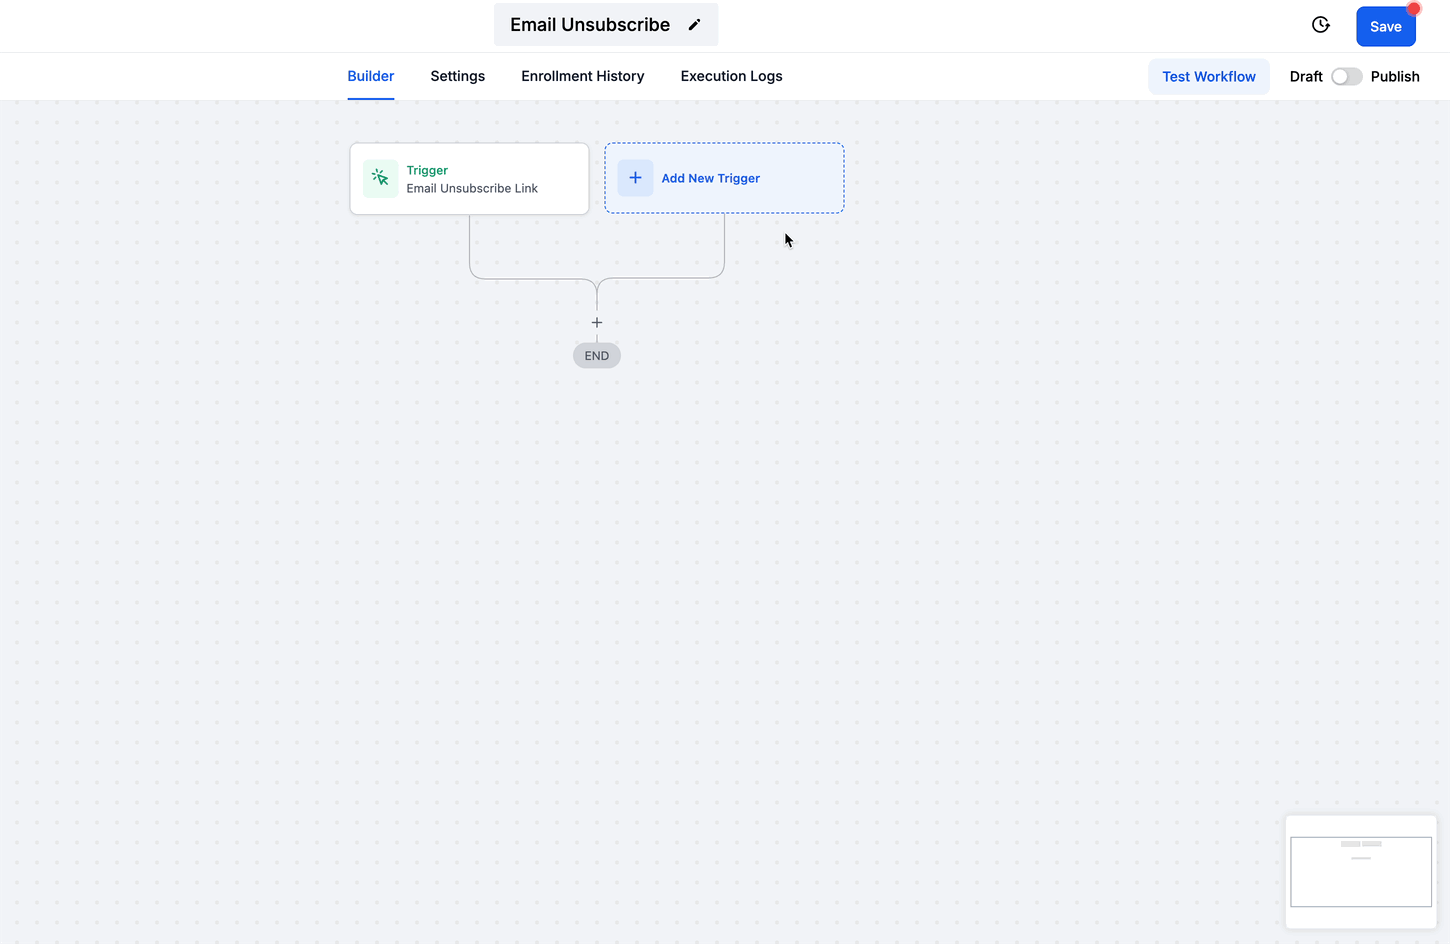This screenshot has width=1450, height=944.
Task: Click the green Trigger heading in card
Action: (427, 170)
